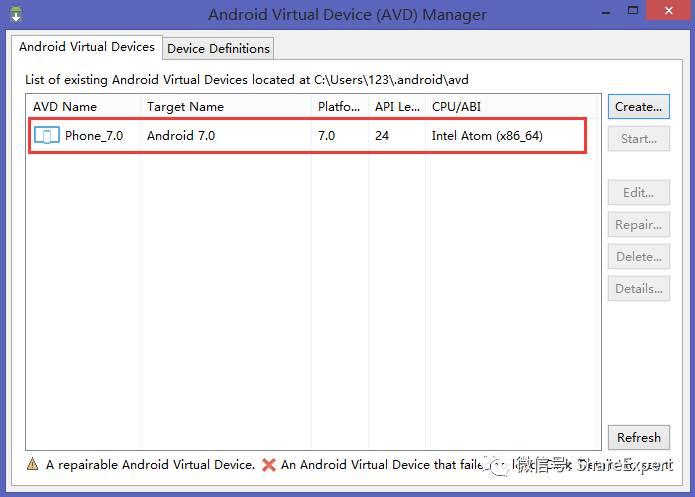Sort by the API Level column header
This screenshot has width=695, height=497.
tap(396, 107)
